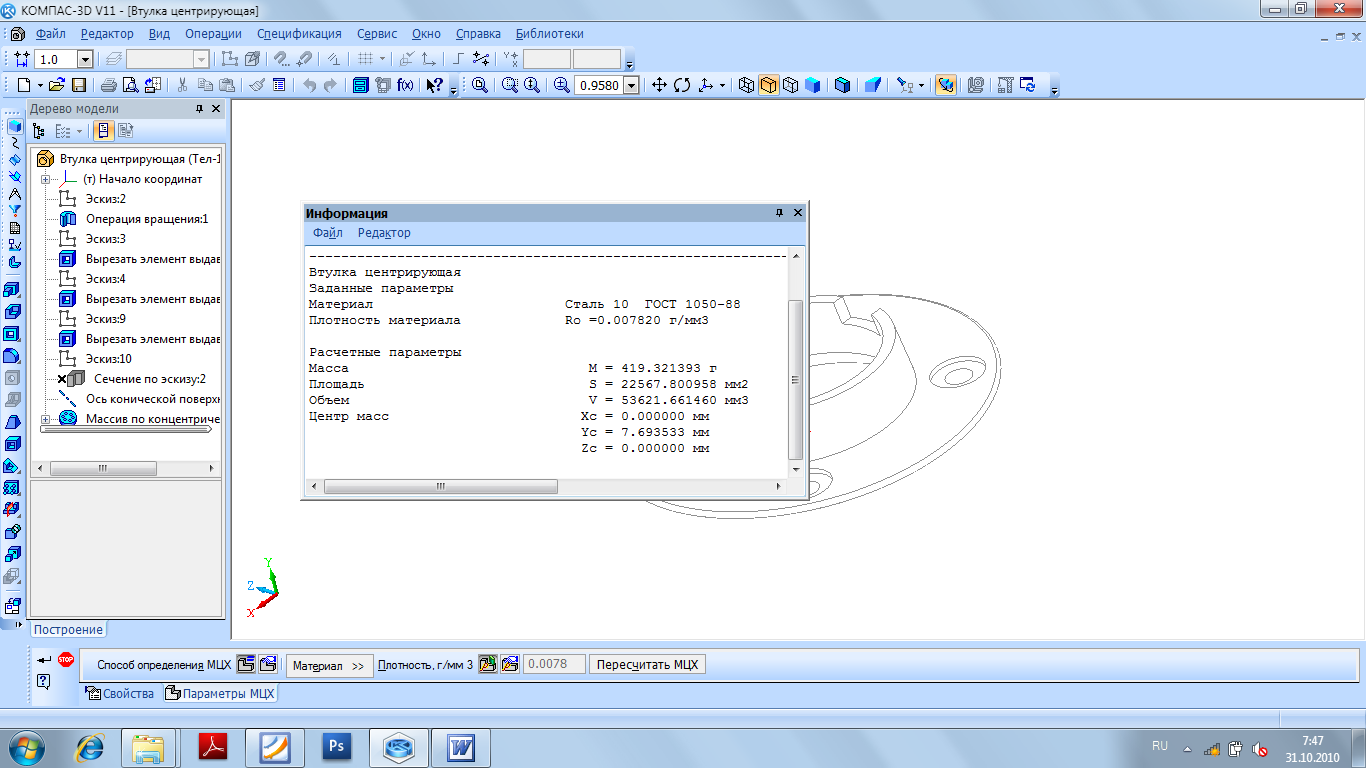Open the grid dropdown arrow
Image resolution: width=1366 pixels, height=768 pixels.
(382, 60)
